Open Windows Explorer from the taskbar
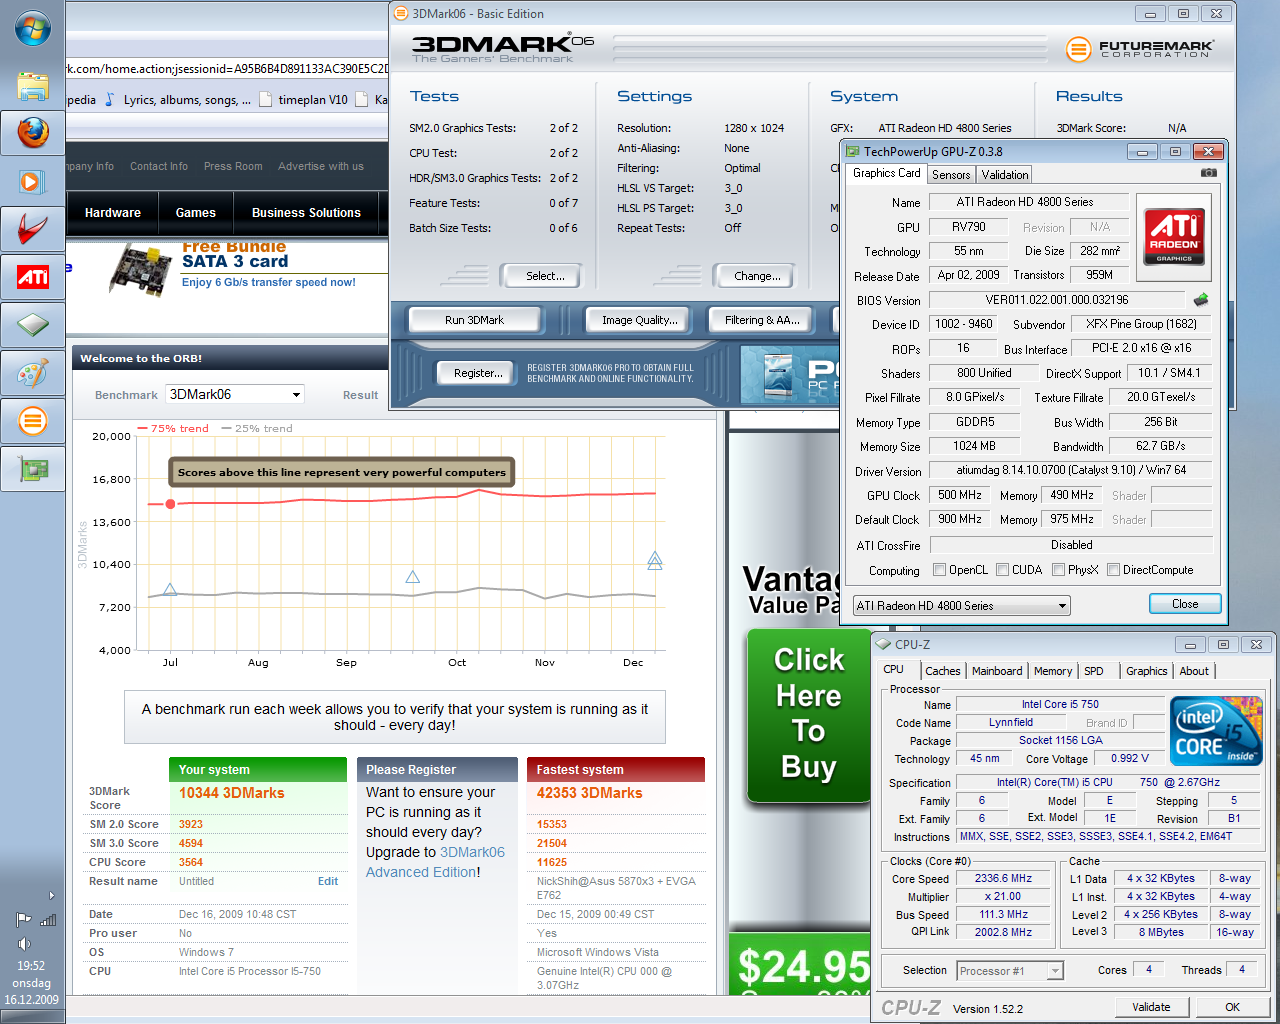The width and height of the screenshot is (1280, 1024). [32, 85]
